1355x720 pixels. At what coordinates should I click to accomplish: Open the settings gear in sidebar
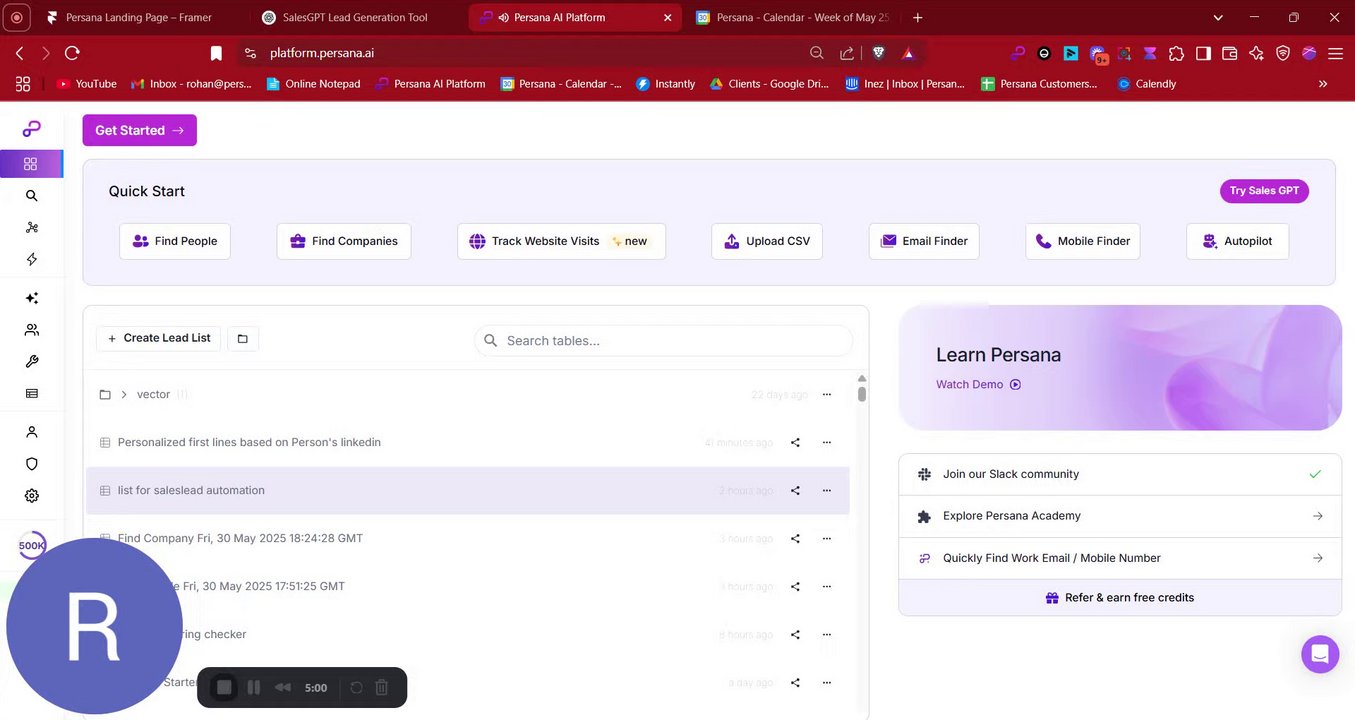pos(32,496)
